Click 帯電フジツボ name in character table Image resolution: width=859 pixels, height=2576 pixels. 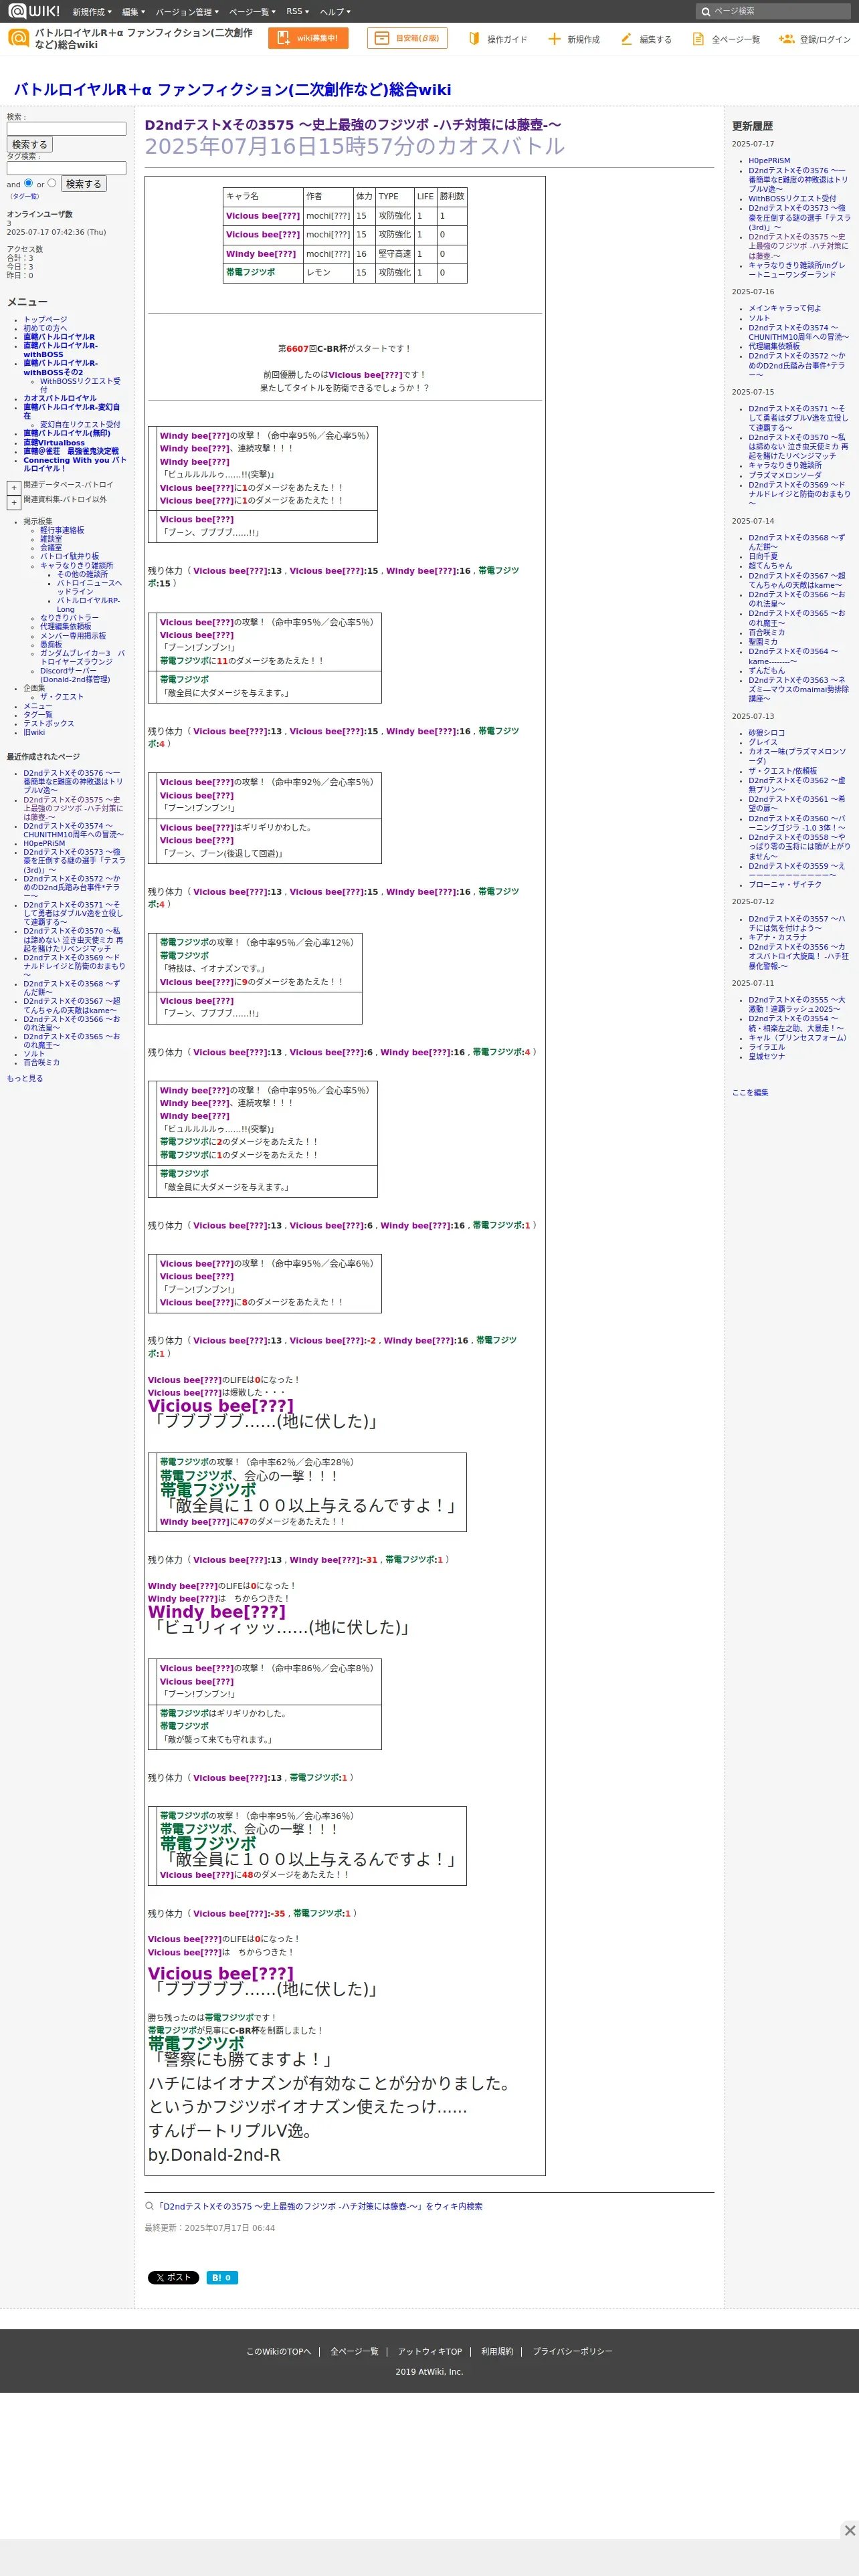click(250, 272)
